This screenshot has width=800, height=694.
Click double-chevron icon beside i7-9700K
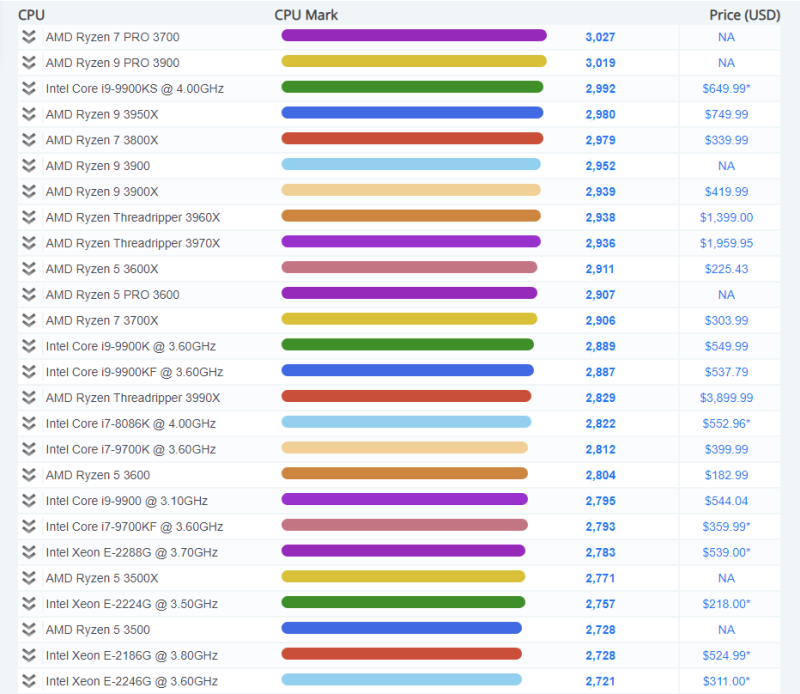(x=29, y=449)
